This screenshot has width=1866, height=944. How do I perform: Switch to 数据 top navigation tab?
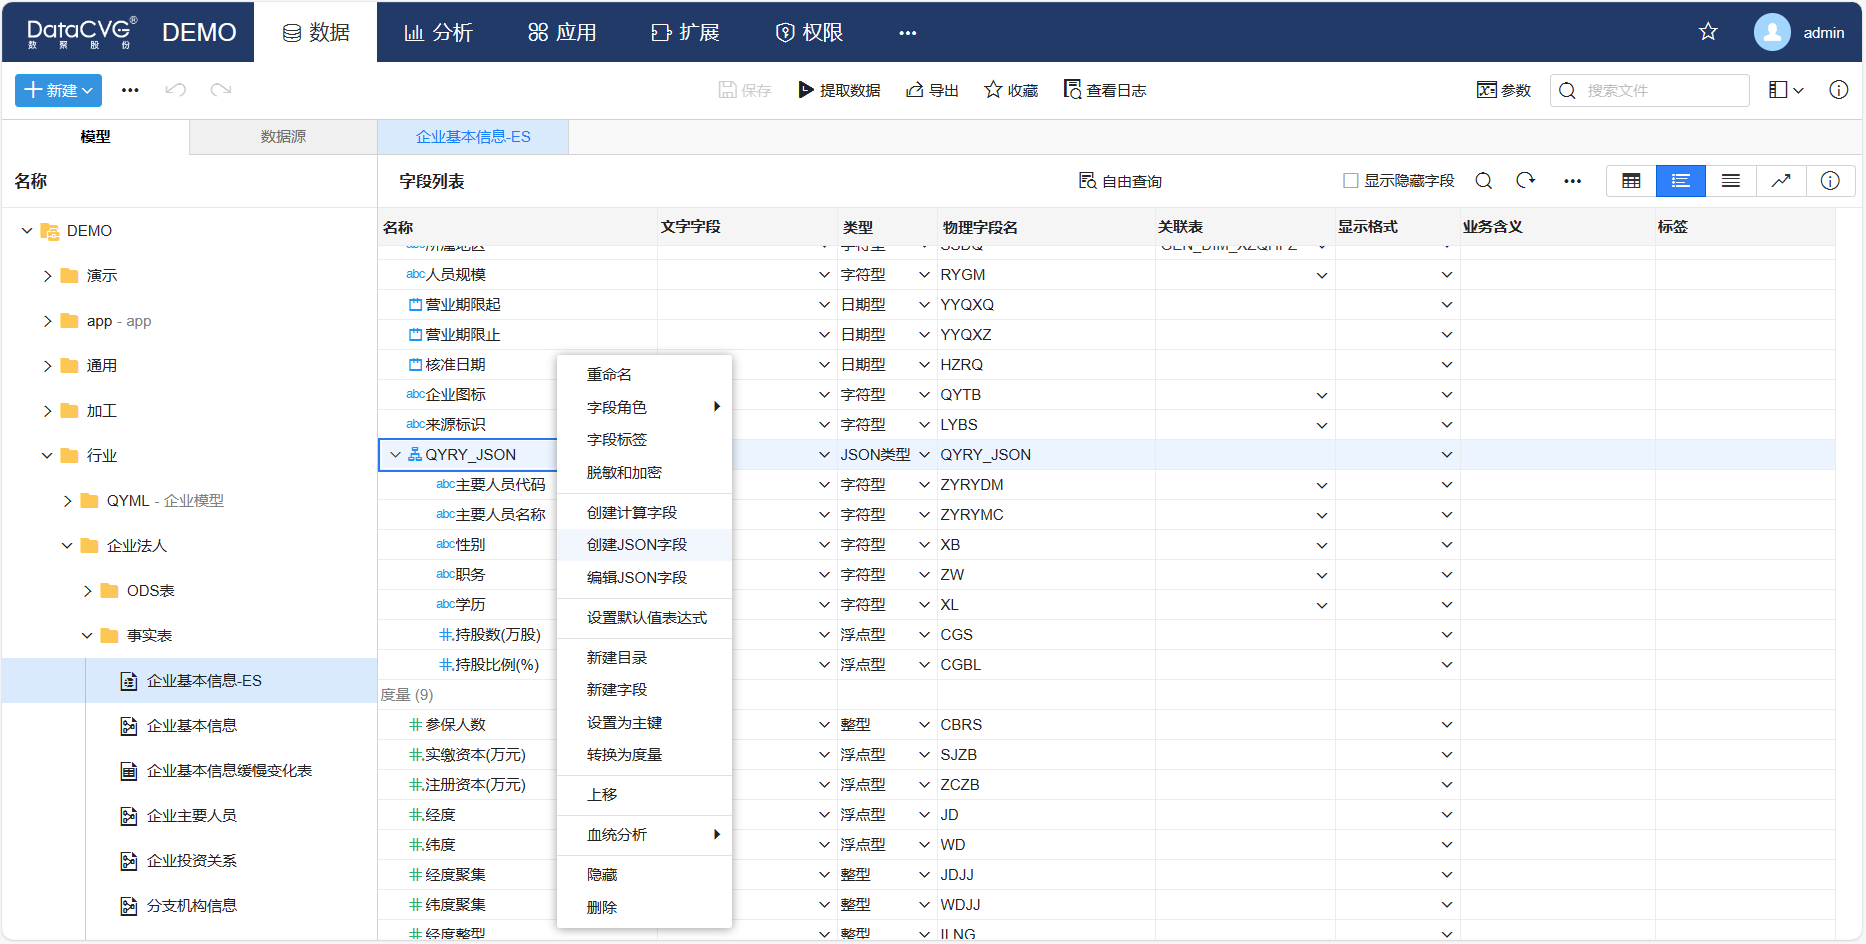click(x=315, y=32)
